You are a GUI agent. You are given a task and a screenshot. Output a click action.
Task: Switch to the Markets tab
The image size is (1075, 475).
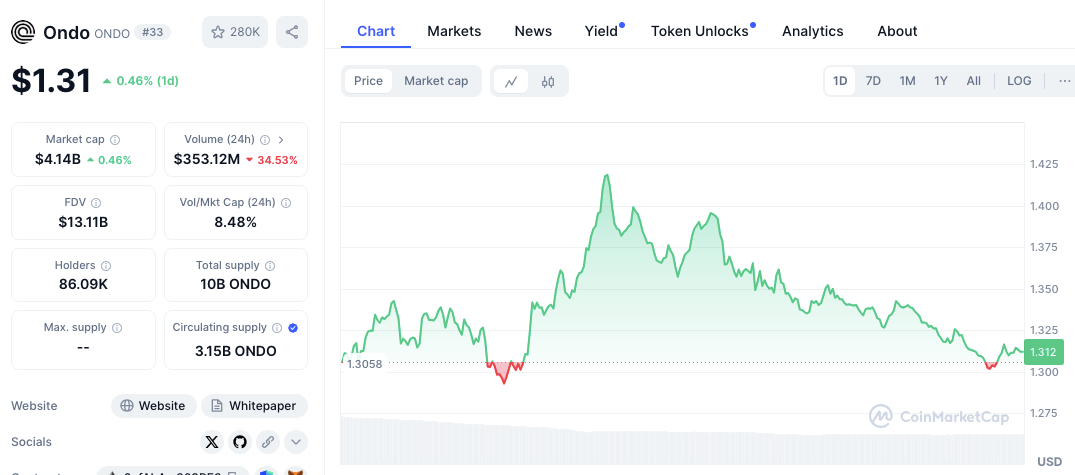click(454, 31)
